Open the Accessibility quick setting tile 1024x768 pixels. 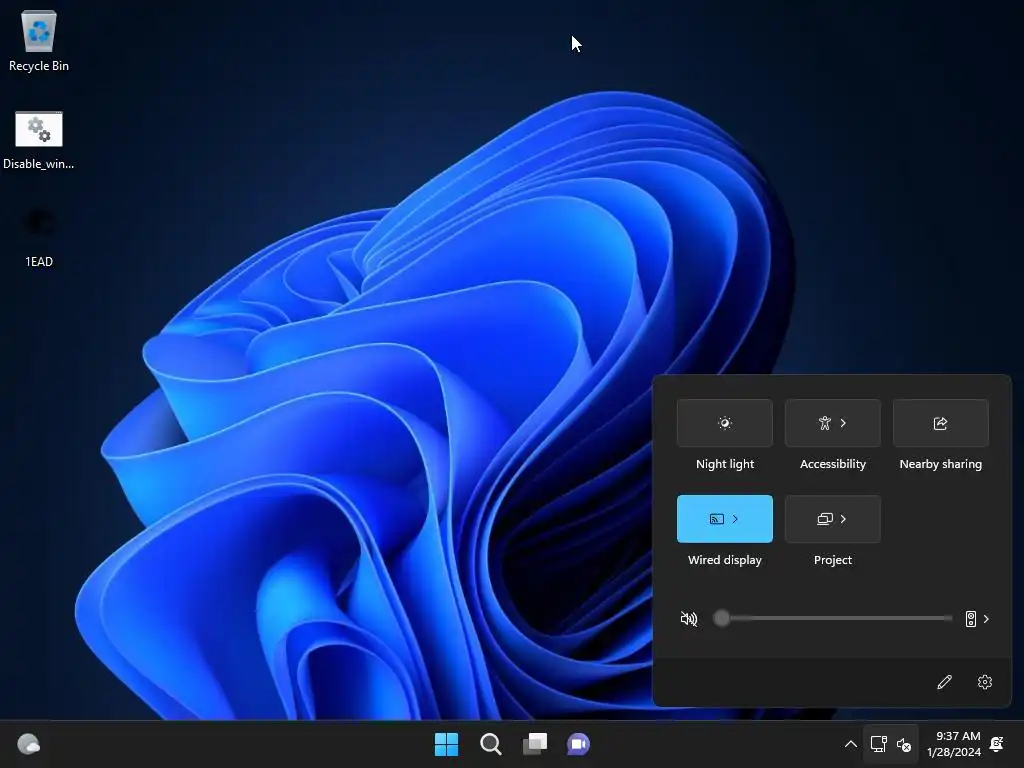[x=833, y=423]
